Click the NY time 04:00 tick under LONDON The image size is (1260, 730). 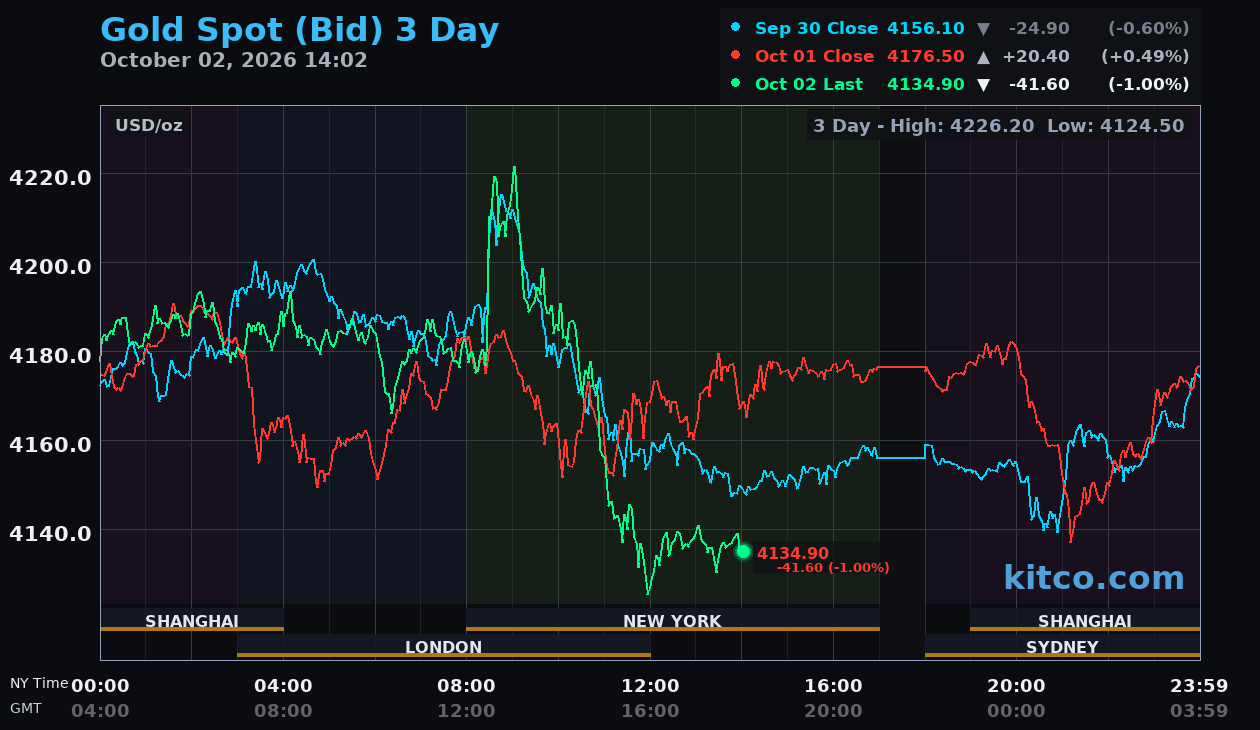pyautogui.click(x=283, y=686)
